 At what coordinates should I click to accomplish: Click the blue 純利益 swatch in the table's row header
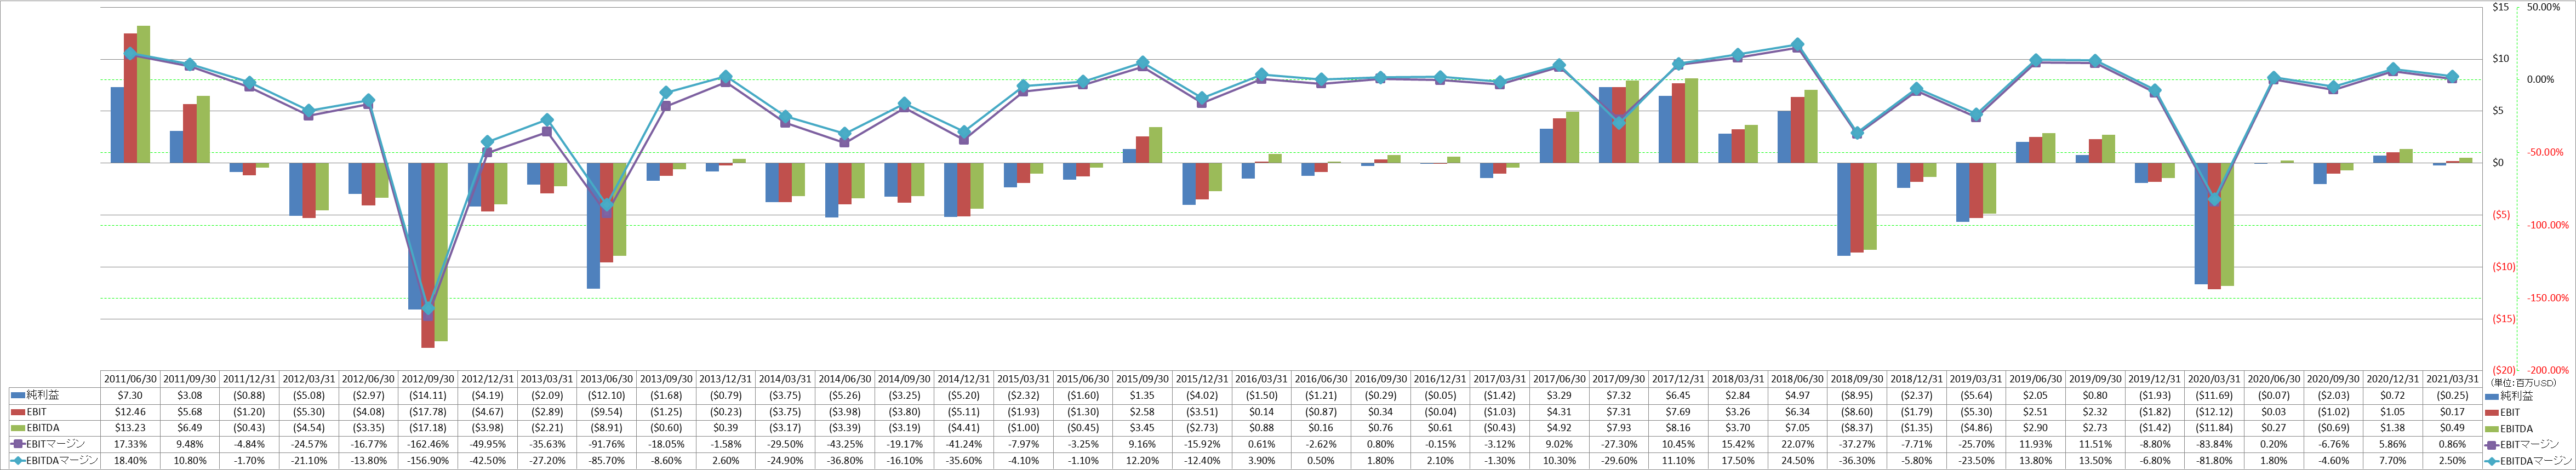coord(18,396)
